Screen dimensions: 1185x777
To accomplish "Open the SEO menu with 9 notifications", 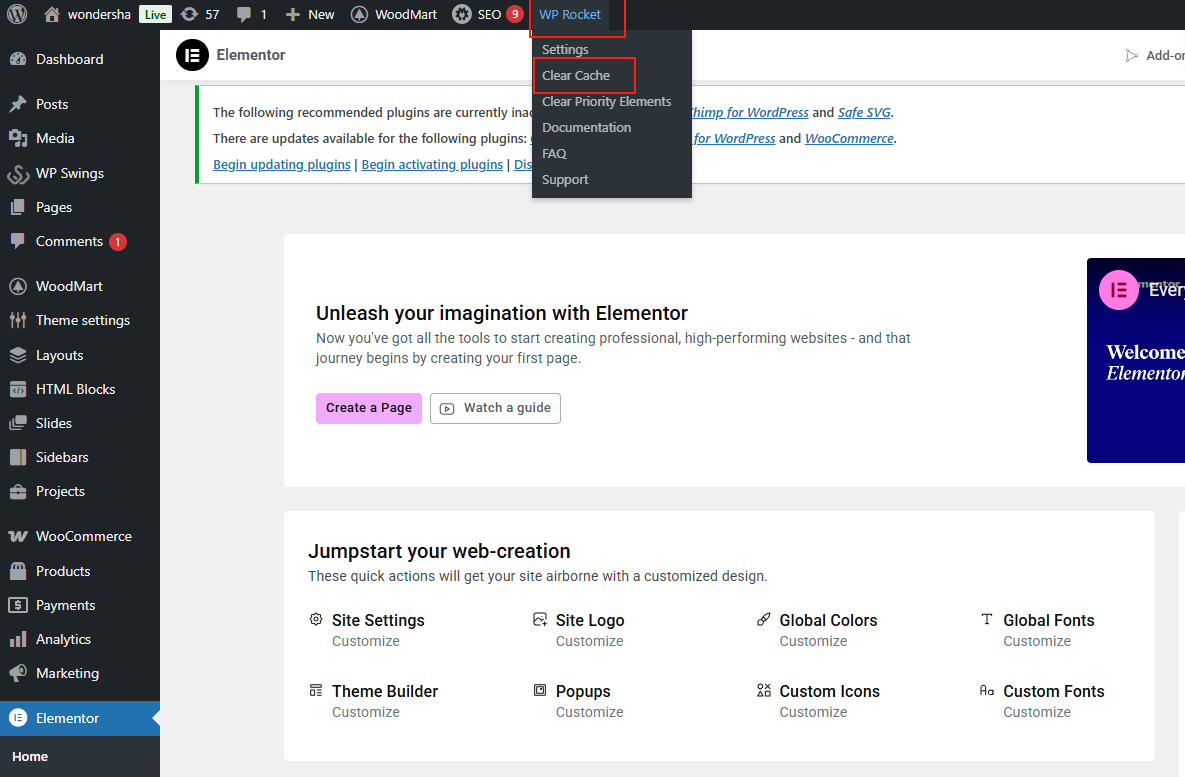I will point(487,14).
